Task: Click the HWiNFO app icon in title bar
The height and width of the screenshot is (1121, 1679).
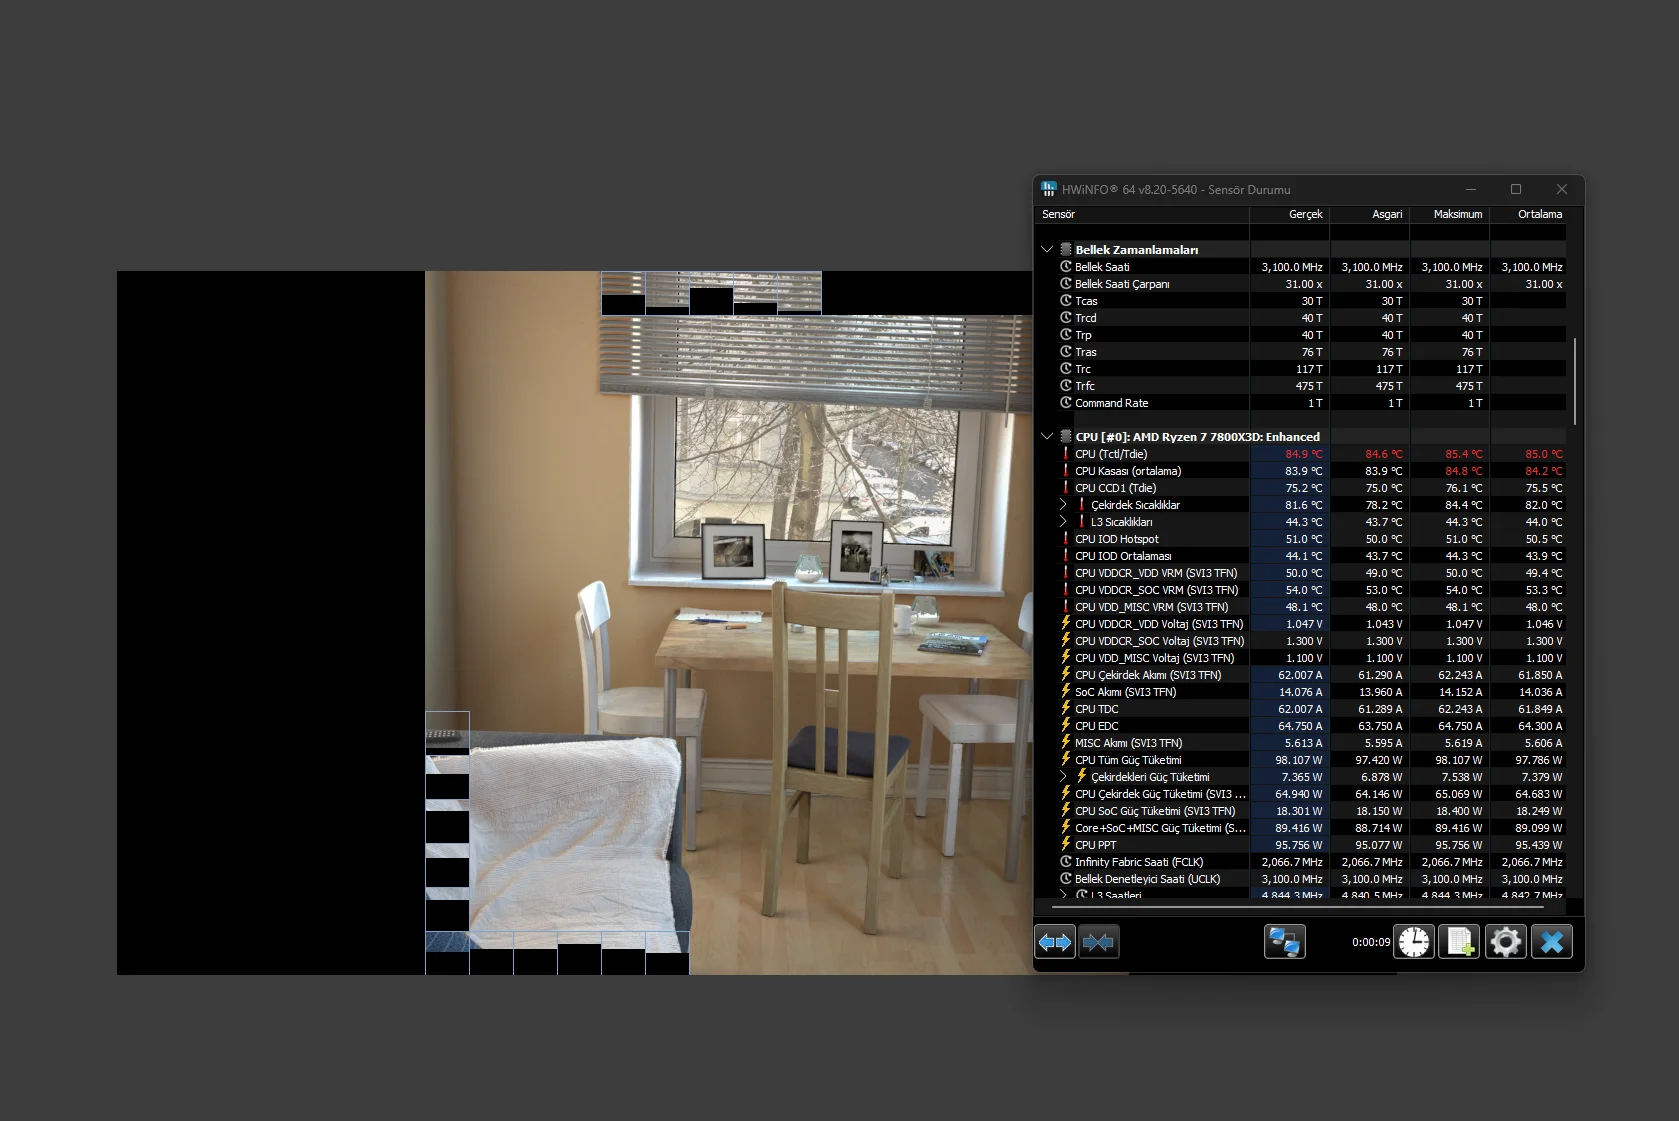Action: [x=1049, y=189]
